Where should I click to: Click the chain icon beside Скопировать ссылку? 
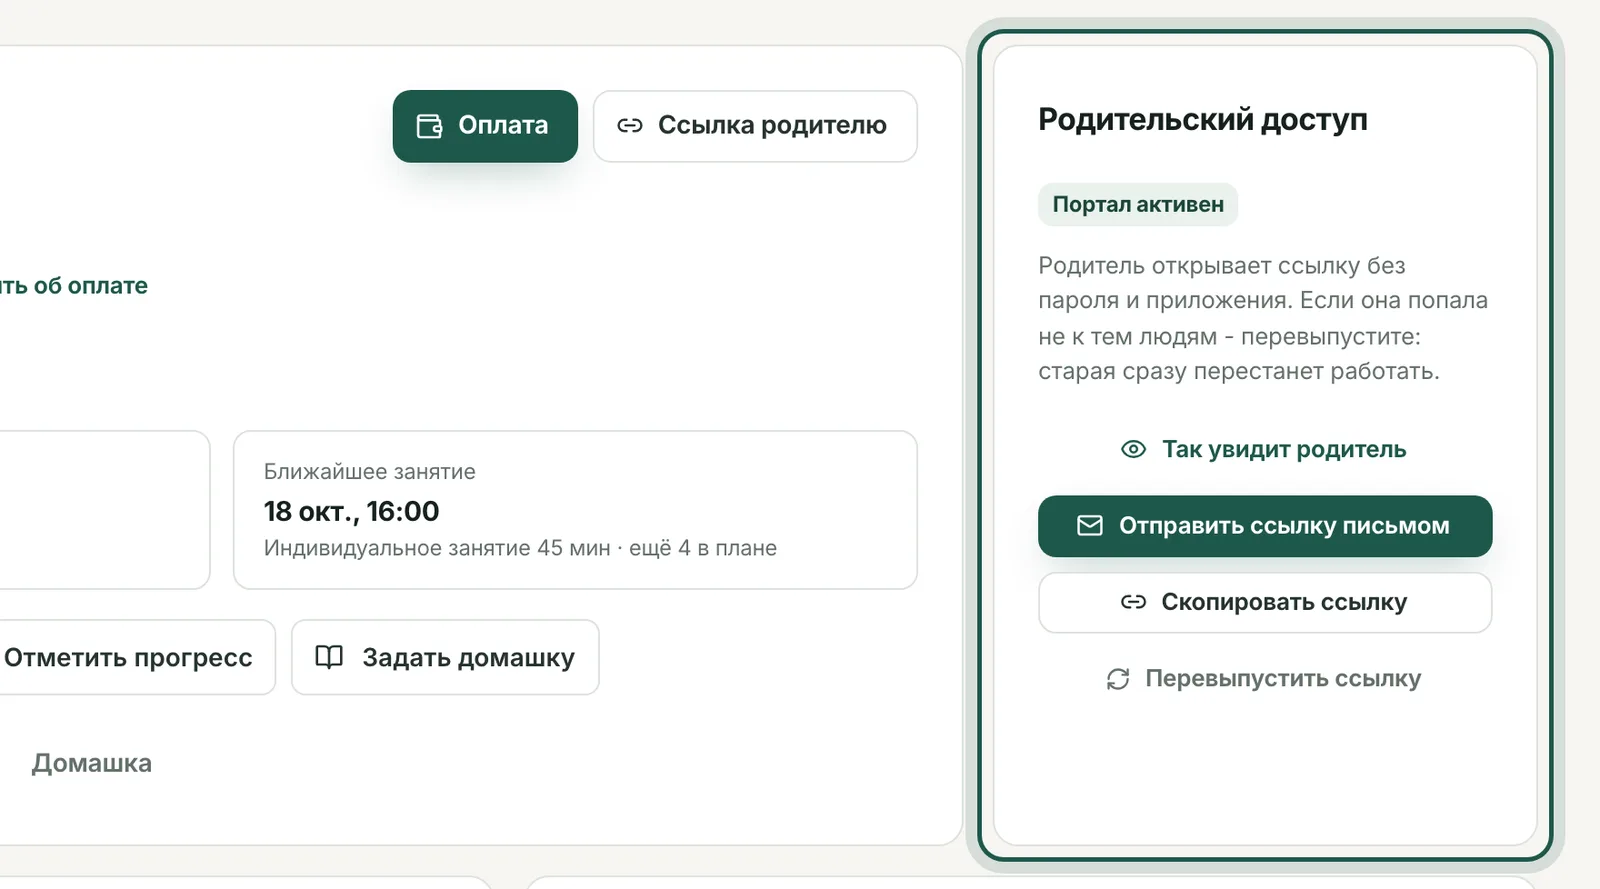coord(1133,602)
